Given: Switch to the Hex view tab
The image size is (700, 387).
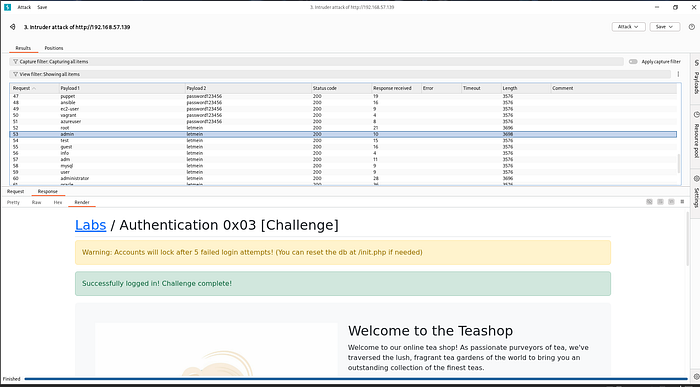Looking at the screenshot, I should click(58, 202).
